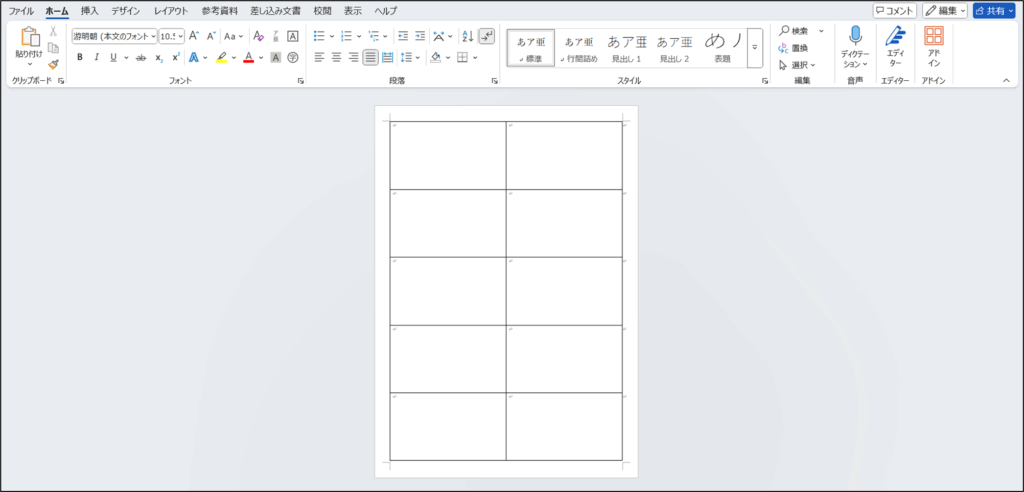
Task: Open the 段落 dialog launcher
Action: pos(495,81)
